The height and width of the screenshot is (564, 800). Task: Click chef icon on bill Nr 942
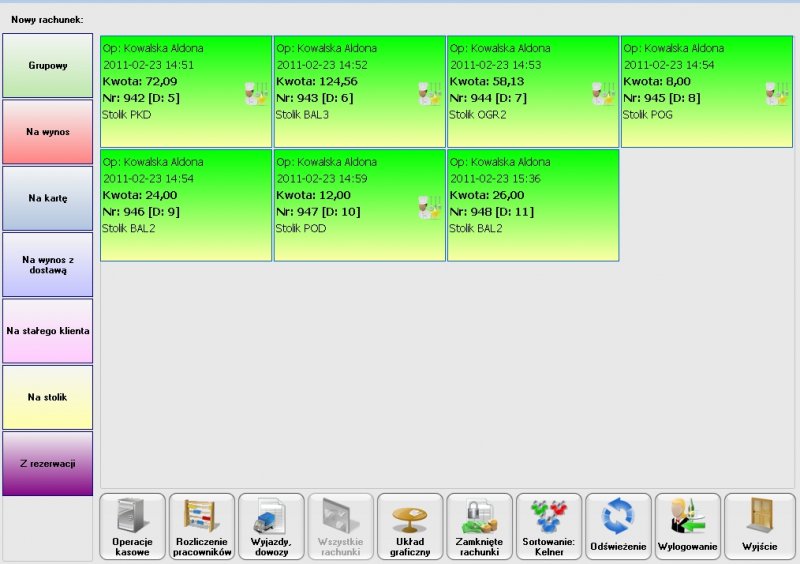click(x=256, y=93)
